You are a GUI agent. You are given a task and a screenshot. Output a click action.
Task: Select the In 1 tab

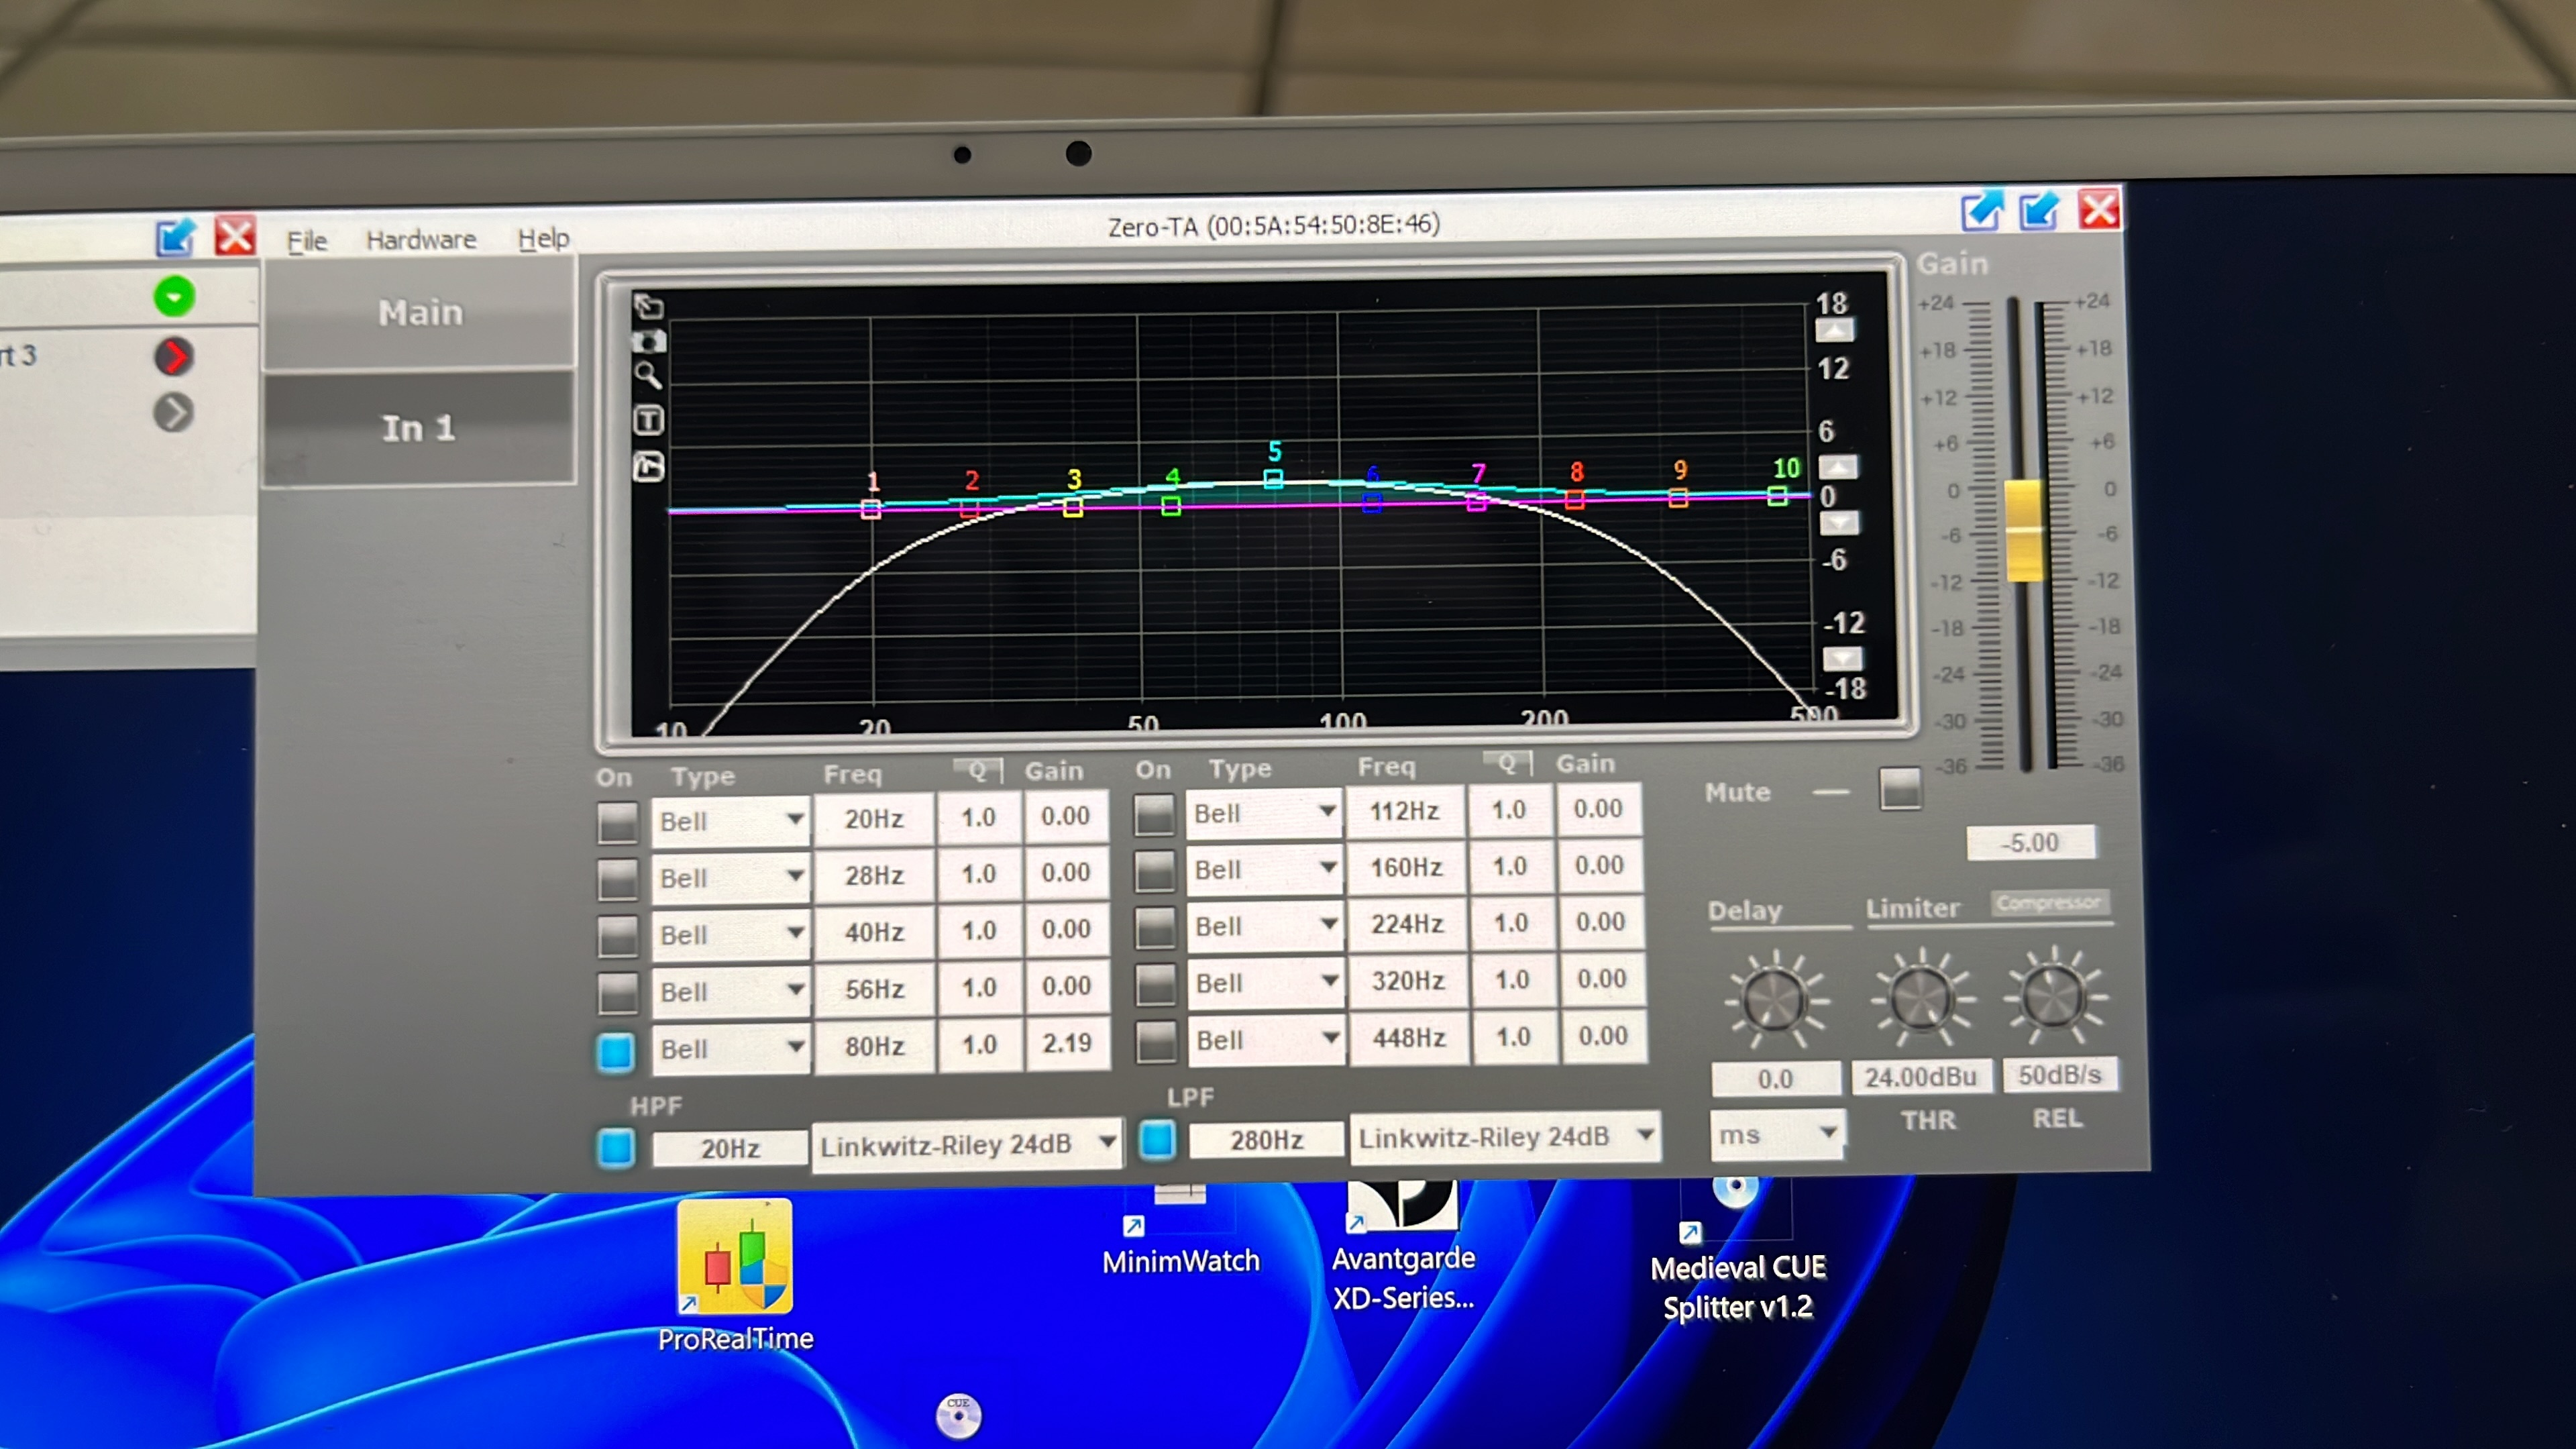point(419,428)
